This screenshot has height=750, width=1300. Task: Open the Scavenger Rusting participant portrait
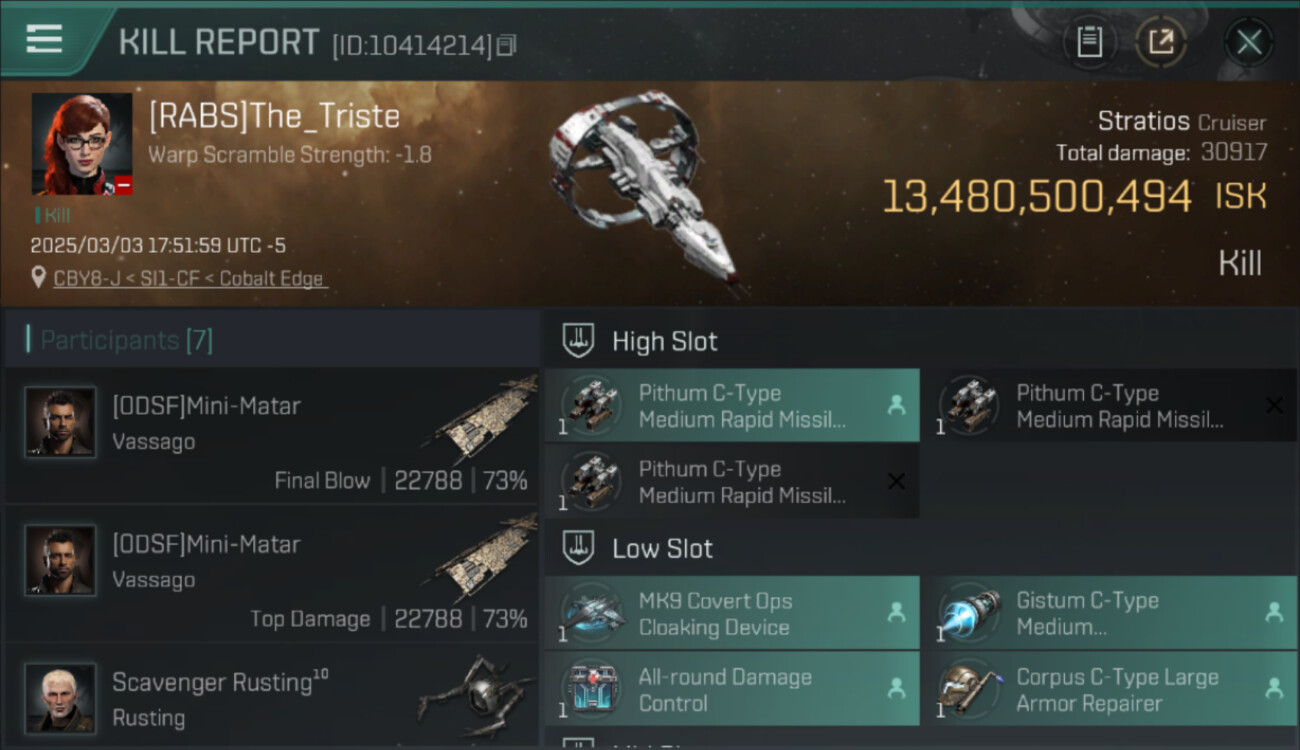(x=61, y=697)
